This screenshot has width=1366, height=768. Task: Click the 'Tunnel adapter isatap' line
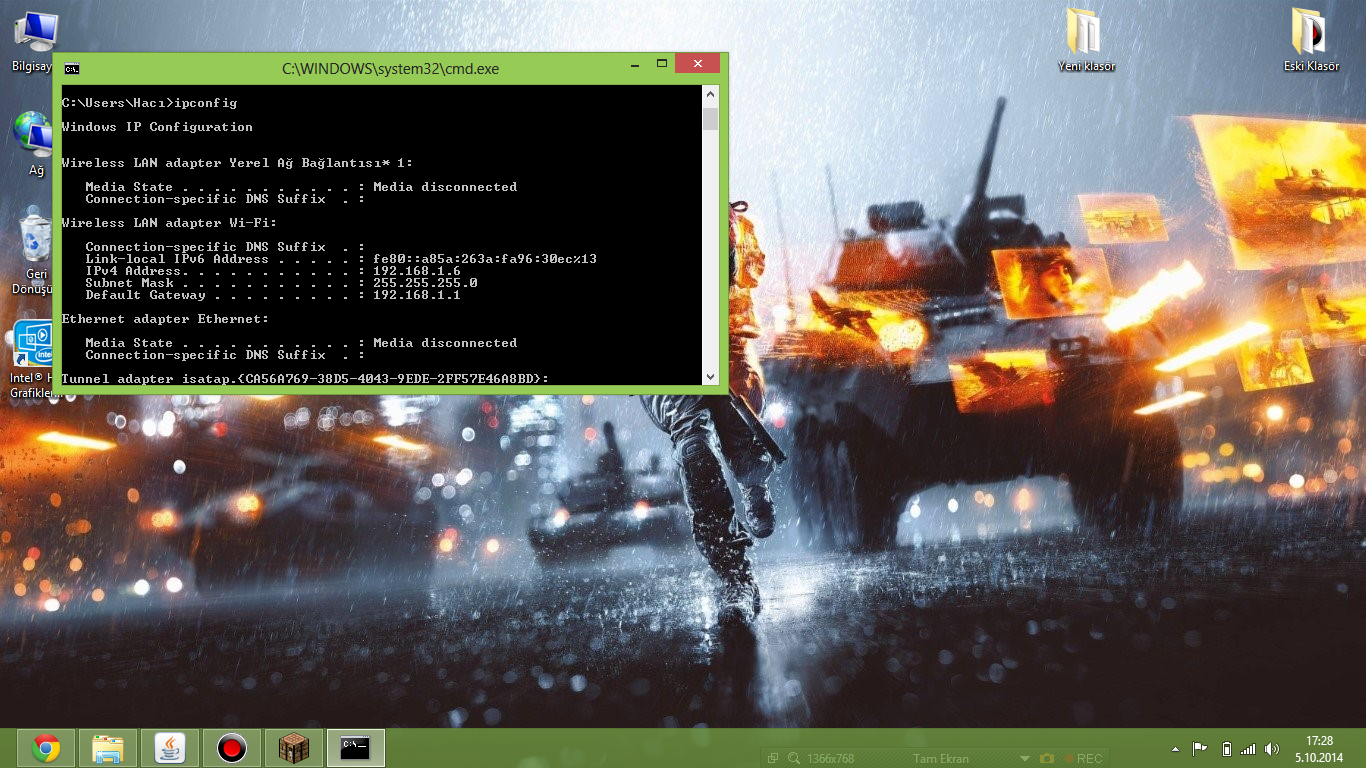pos(305,379)
